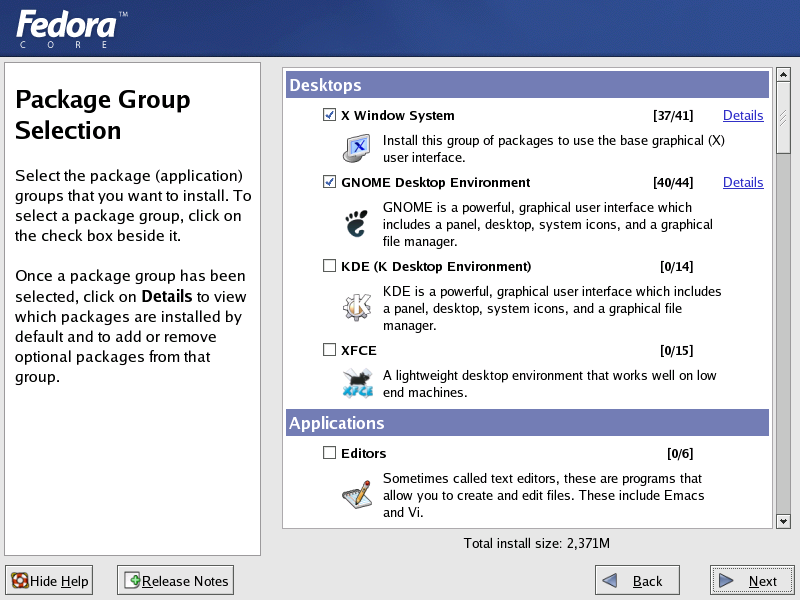Viewport: 800px width, 600px height.
Task: Tick the XFCE package group checkbox
Action: pyautogui.click(x=330, y=350)
